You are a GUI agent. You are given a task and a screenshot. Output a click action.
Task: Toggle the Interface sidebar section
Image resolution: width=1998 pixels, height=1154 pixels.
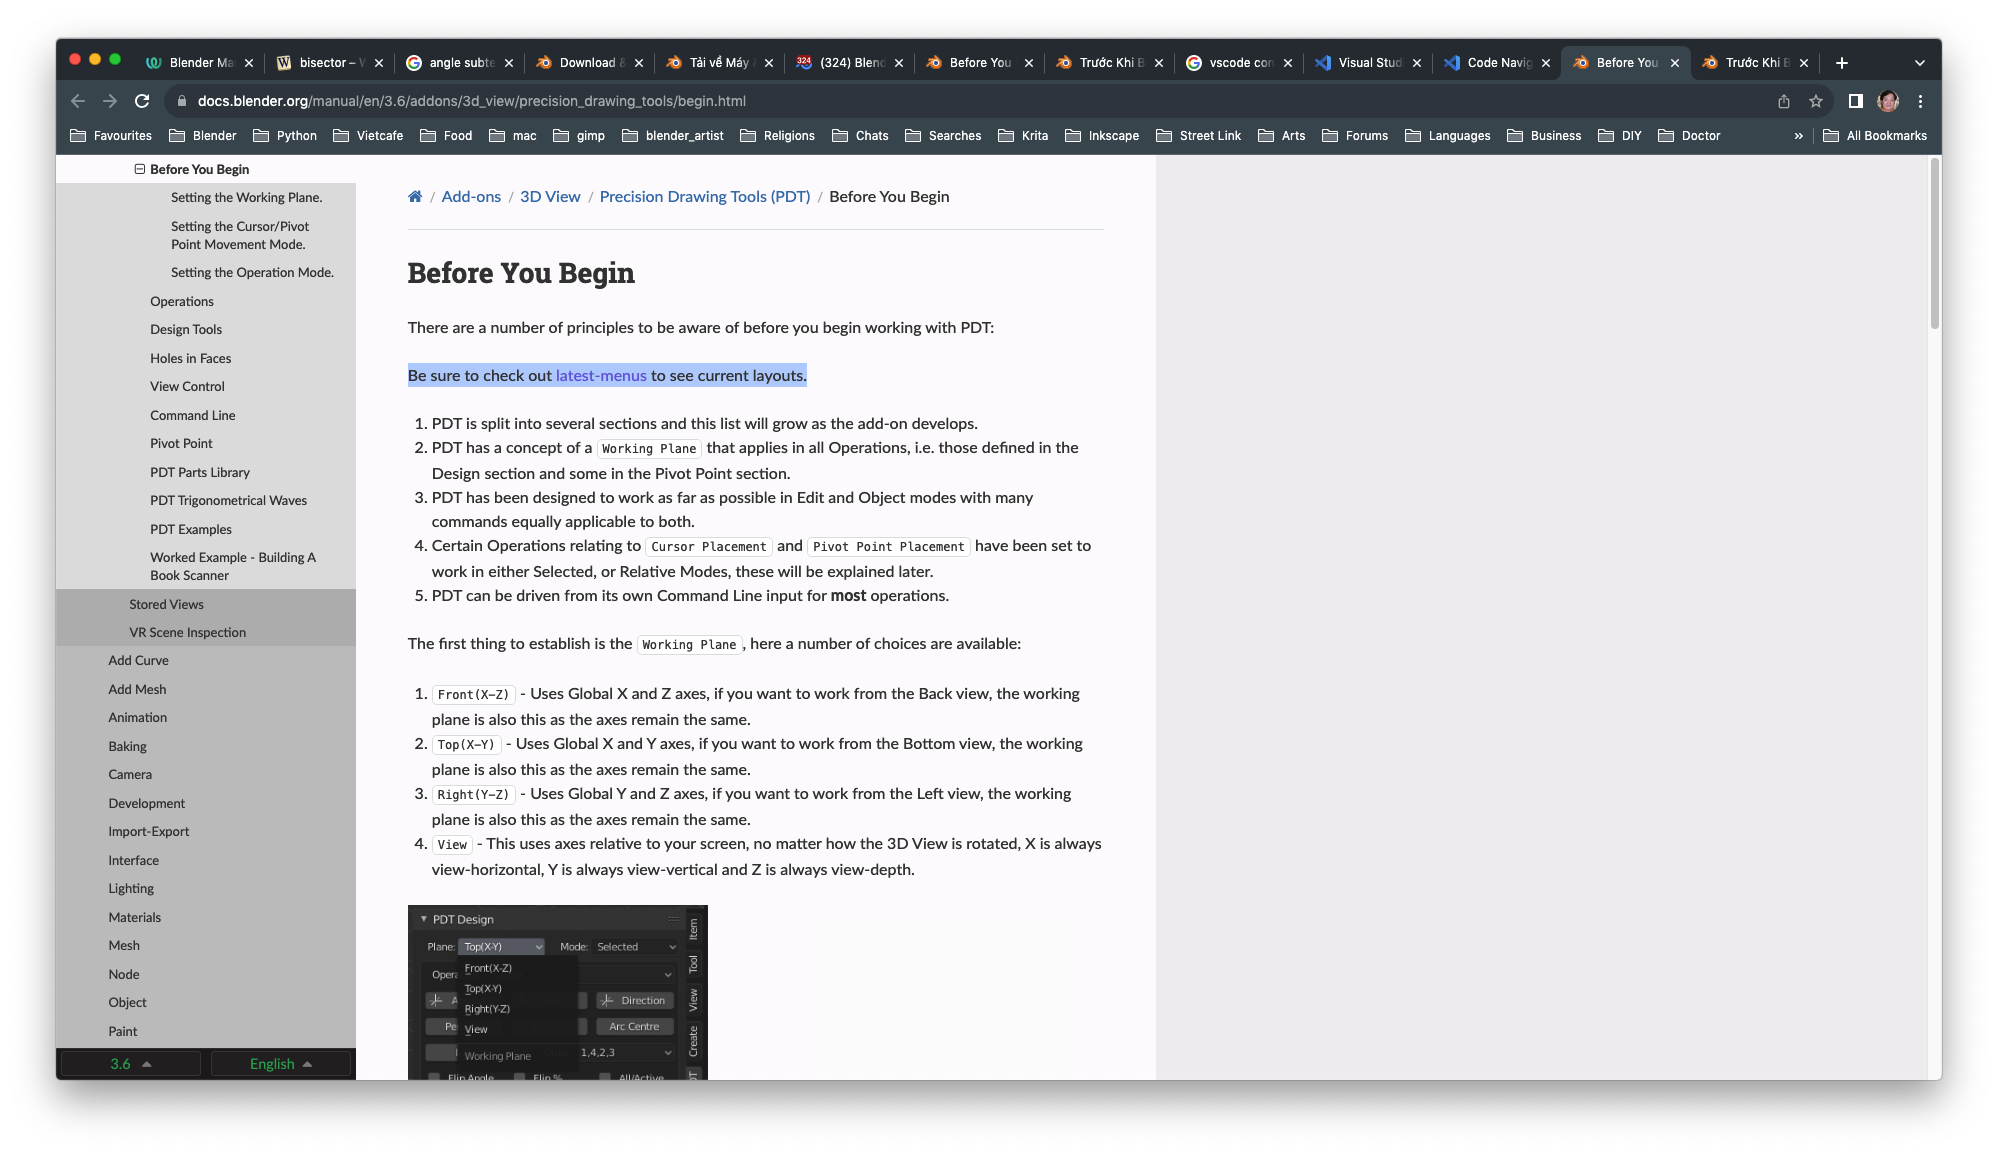point(135,859)
